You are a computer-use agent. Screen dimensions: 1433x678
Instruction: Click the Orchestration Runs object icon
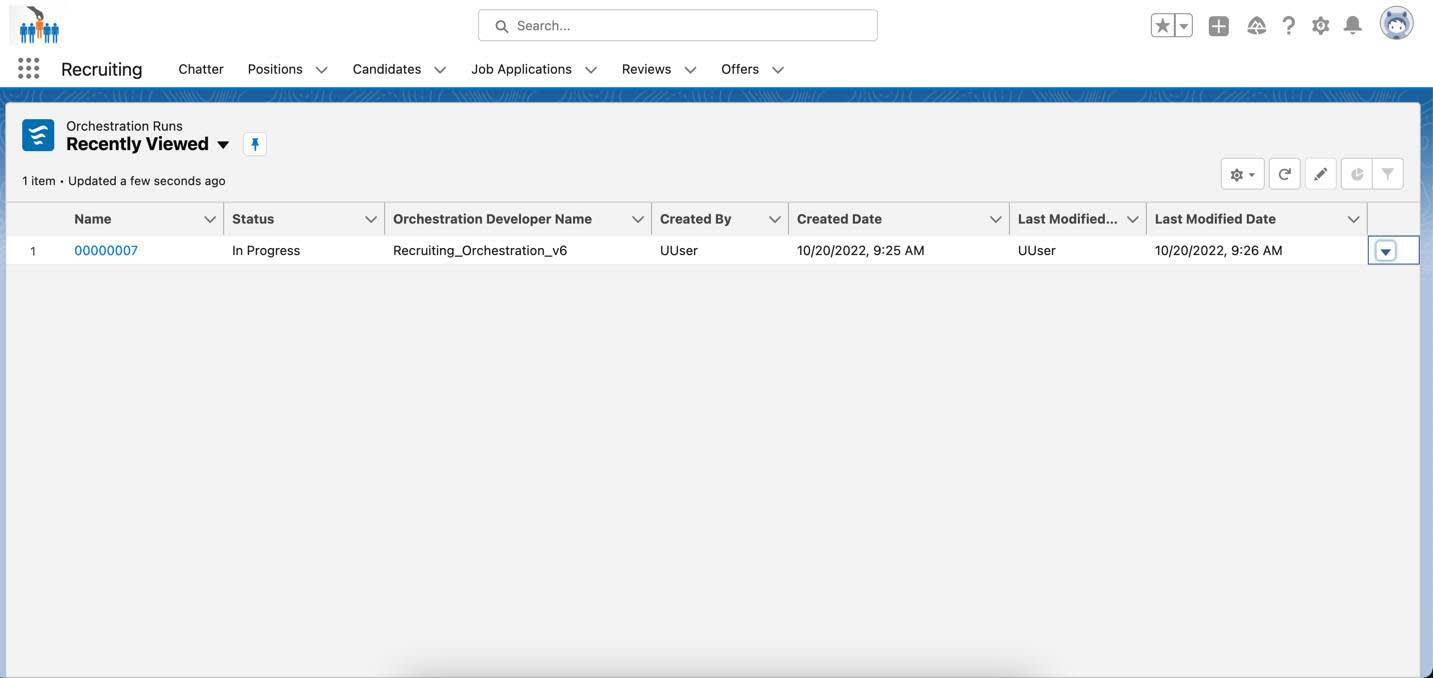(x=38, y=135)
